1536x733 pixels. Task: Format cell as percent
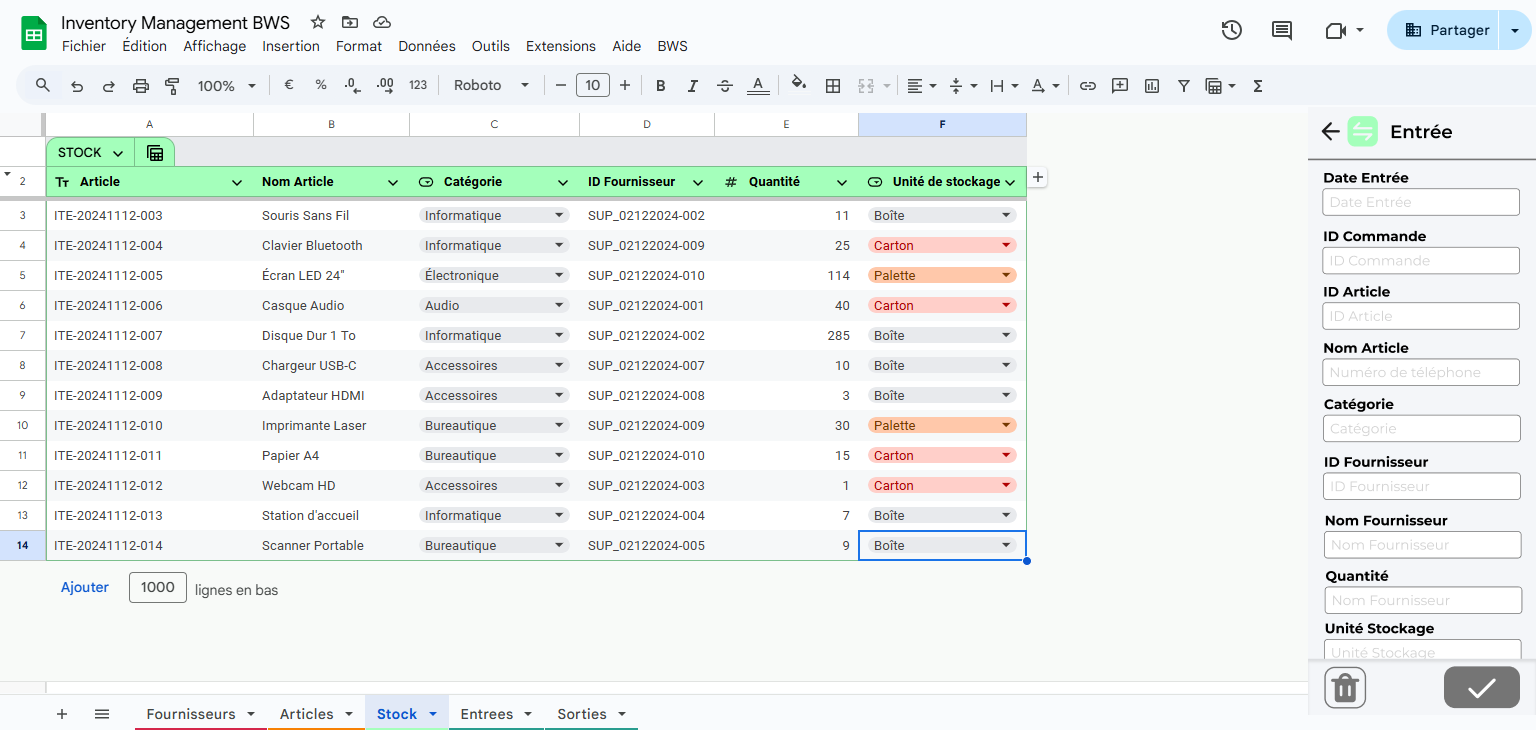[321, 85]
